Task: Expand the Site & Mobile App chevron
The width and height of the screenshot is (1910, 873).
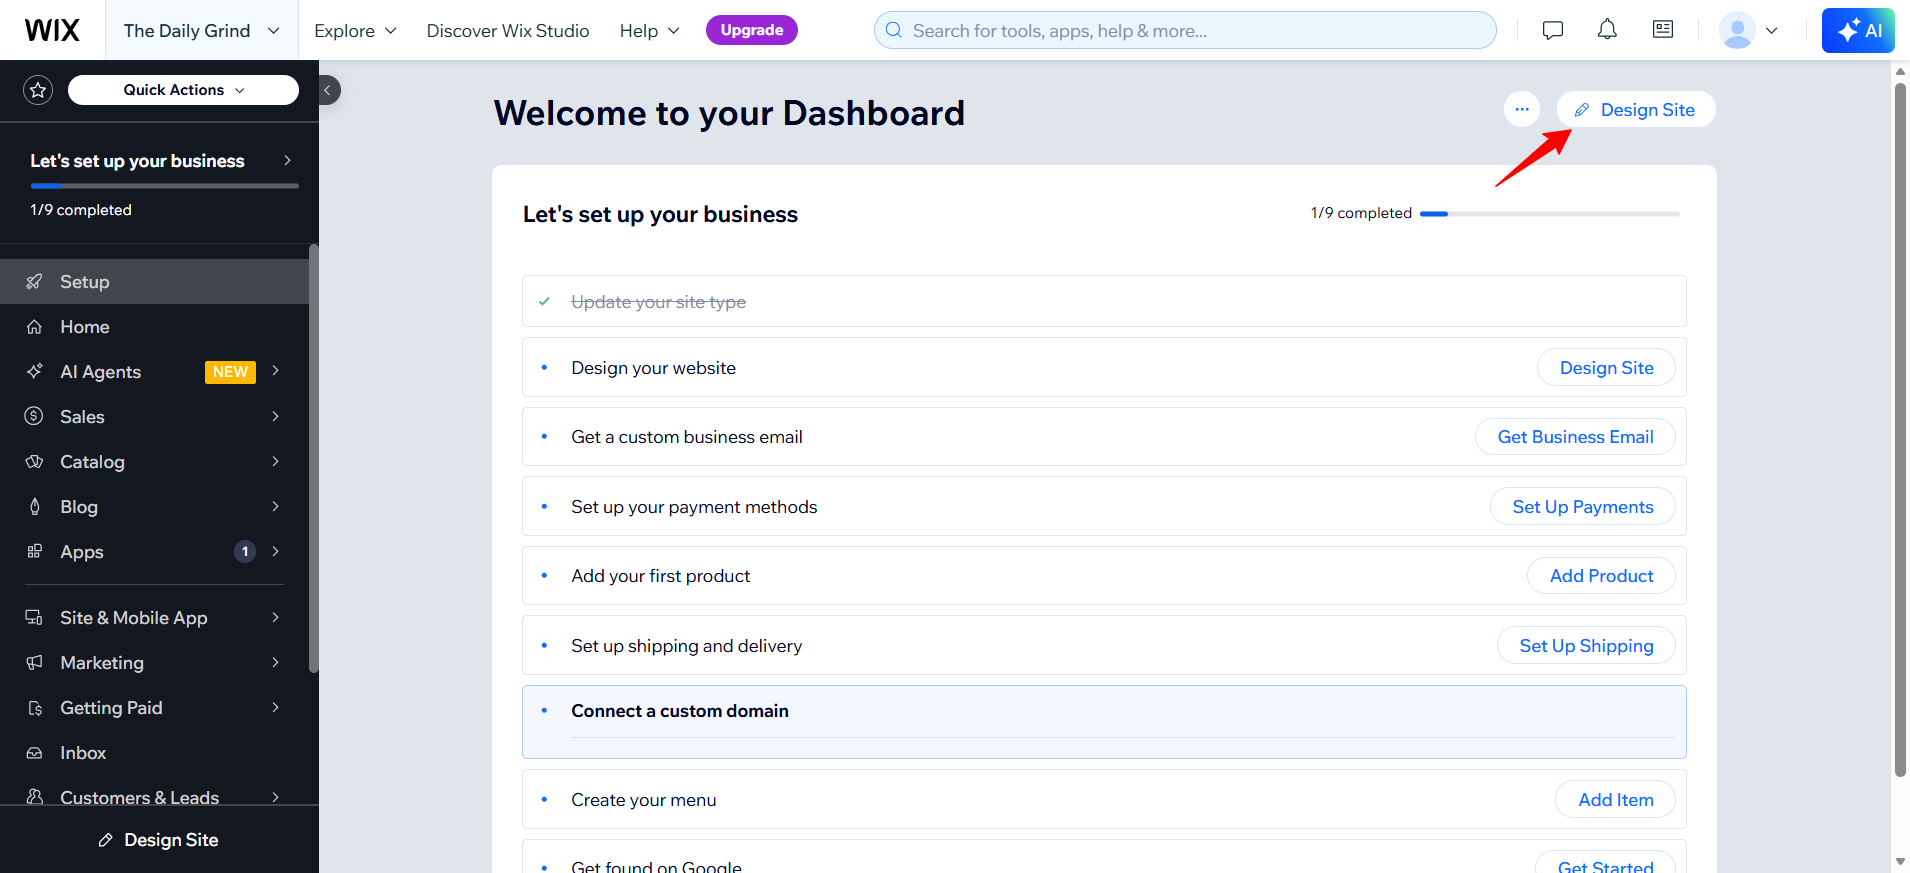Action: click(x=275, y=617)
